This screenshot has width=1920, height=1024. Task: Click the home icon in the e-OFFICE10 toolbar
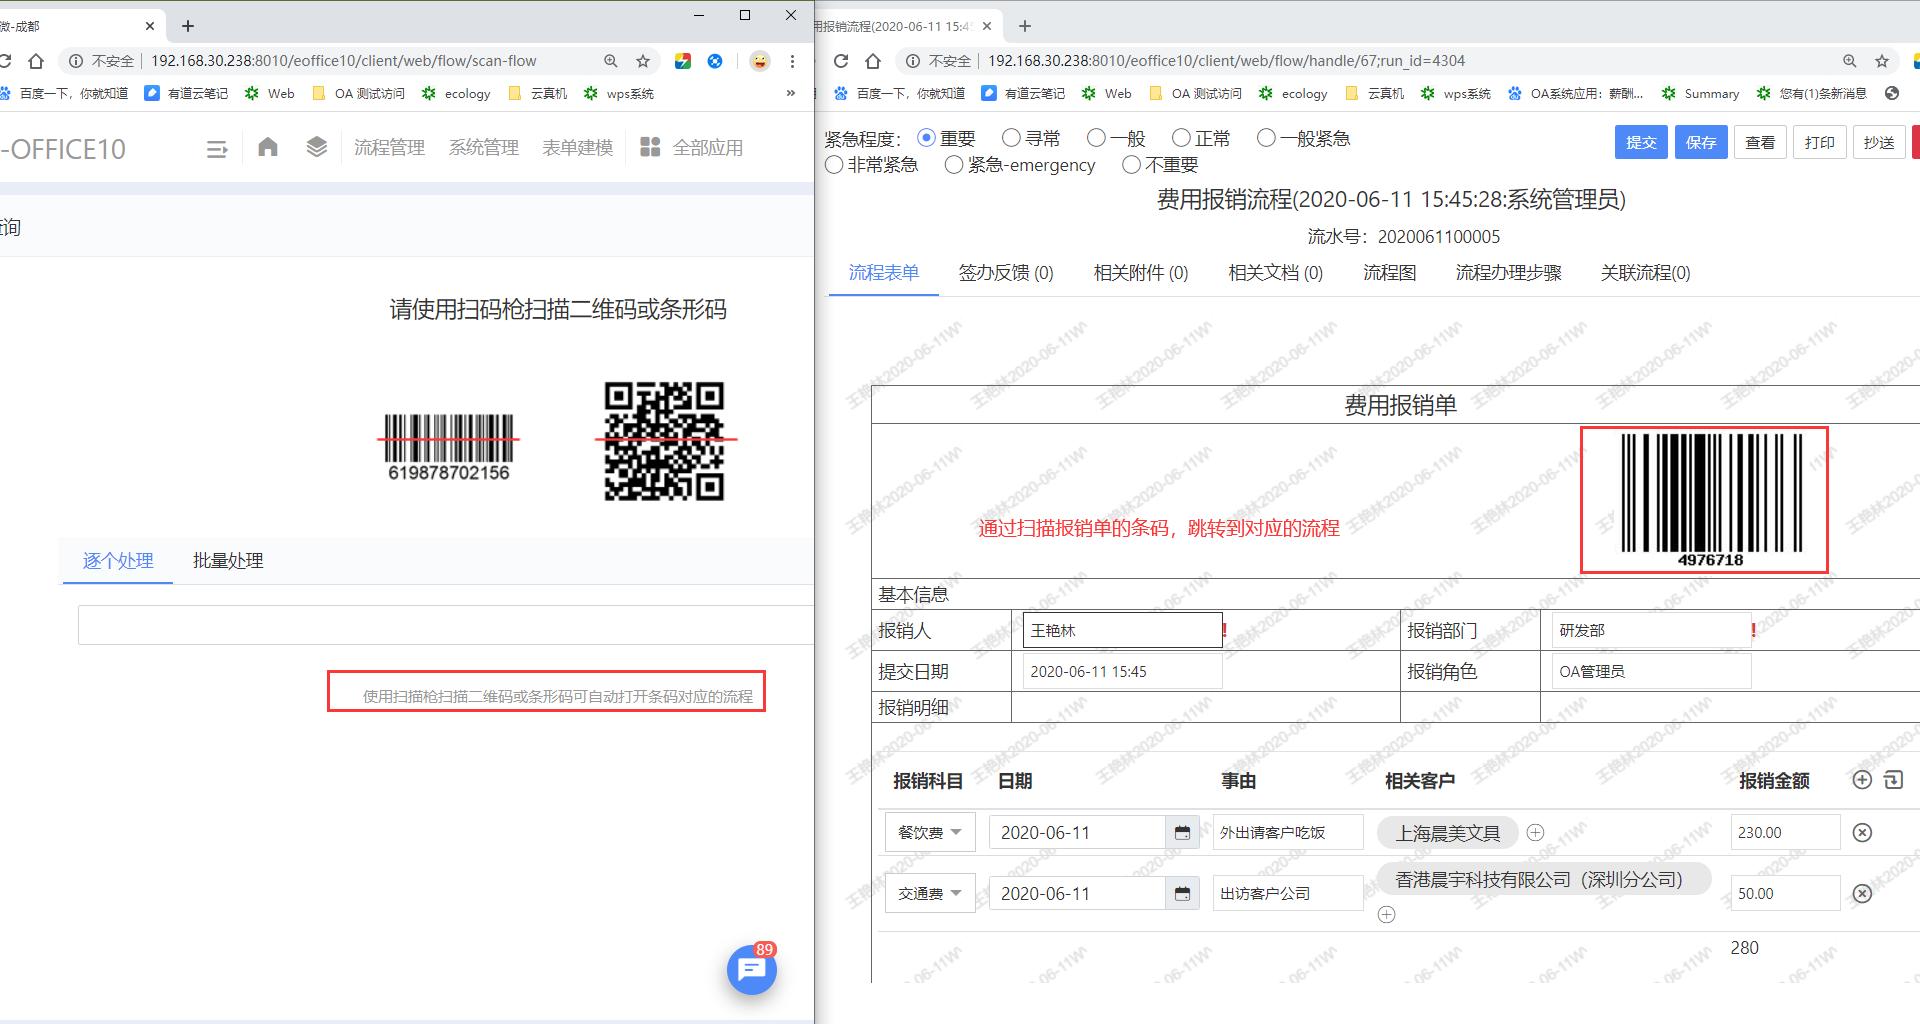267,147
